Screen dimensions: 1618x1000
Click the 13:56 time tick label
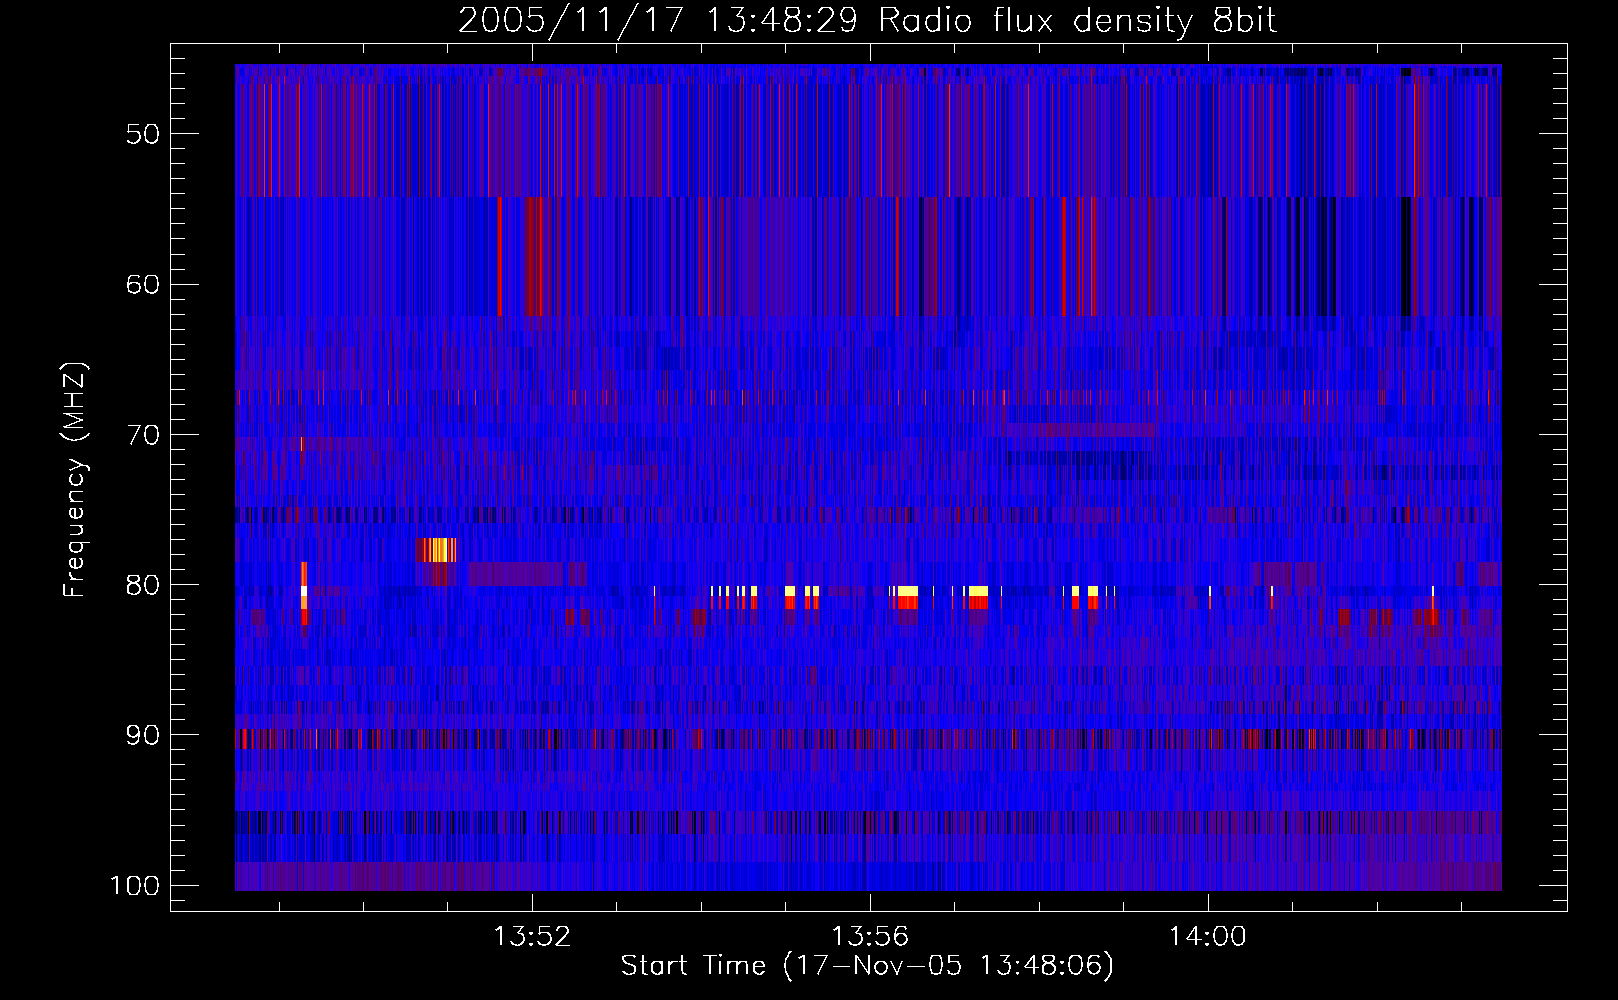(870, 937)
